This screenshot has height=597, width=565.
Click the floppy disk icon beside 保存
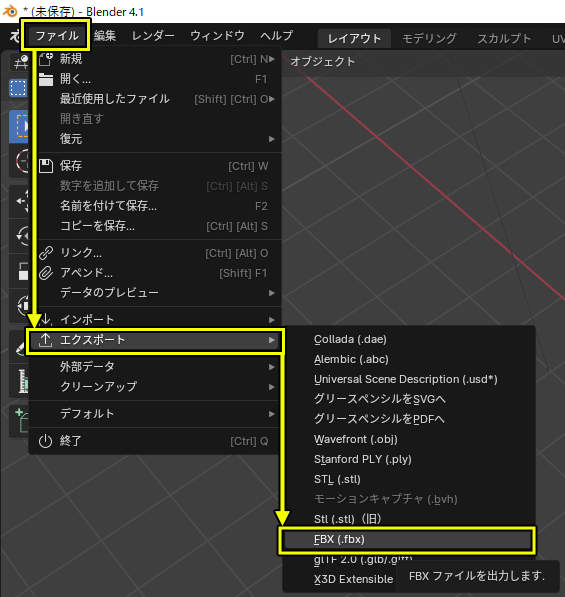point(46,166)
